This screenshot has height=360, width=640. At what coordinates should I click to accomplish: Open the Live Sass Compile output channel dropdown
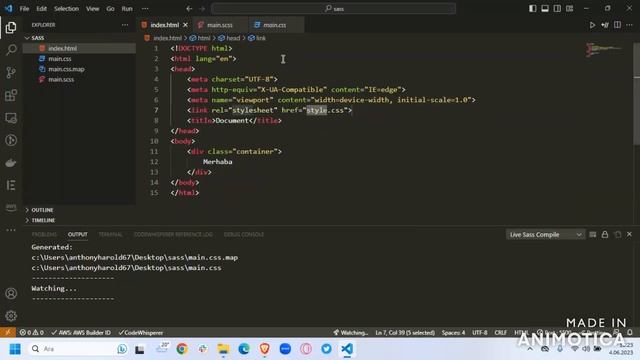click(545, 234)
